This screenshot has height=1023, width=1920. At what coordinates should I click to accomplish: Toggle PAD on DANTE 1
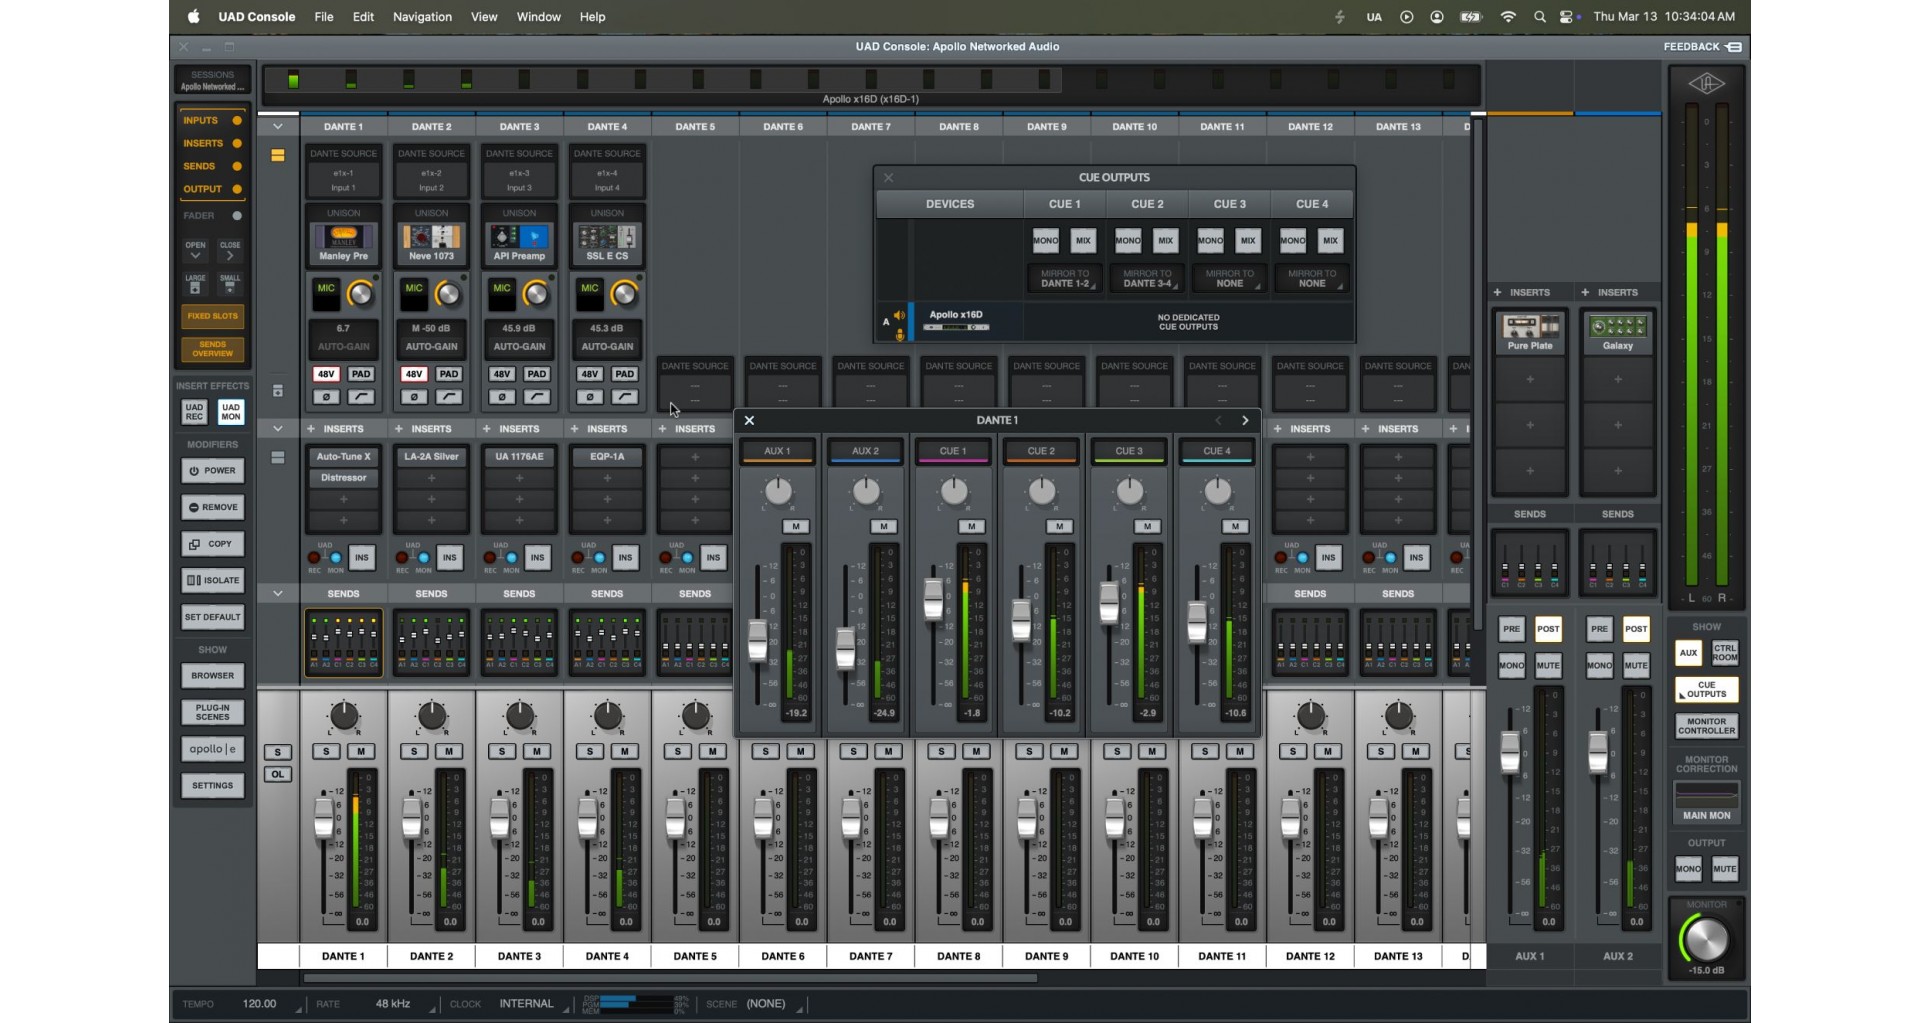(361, 374)
